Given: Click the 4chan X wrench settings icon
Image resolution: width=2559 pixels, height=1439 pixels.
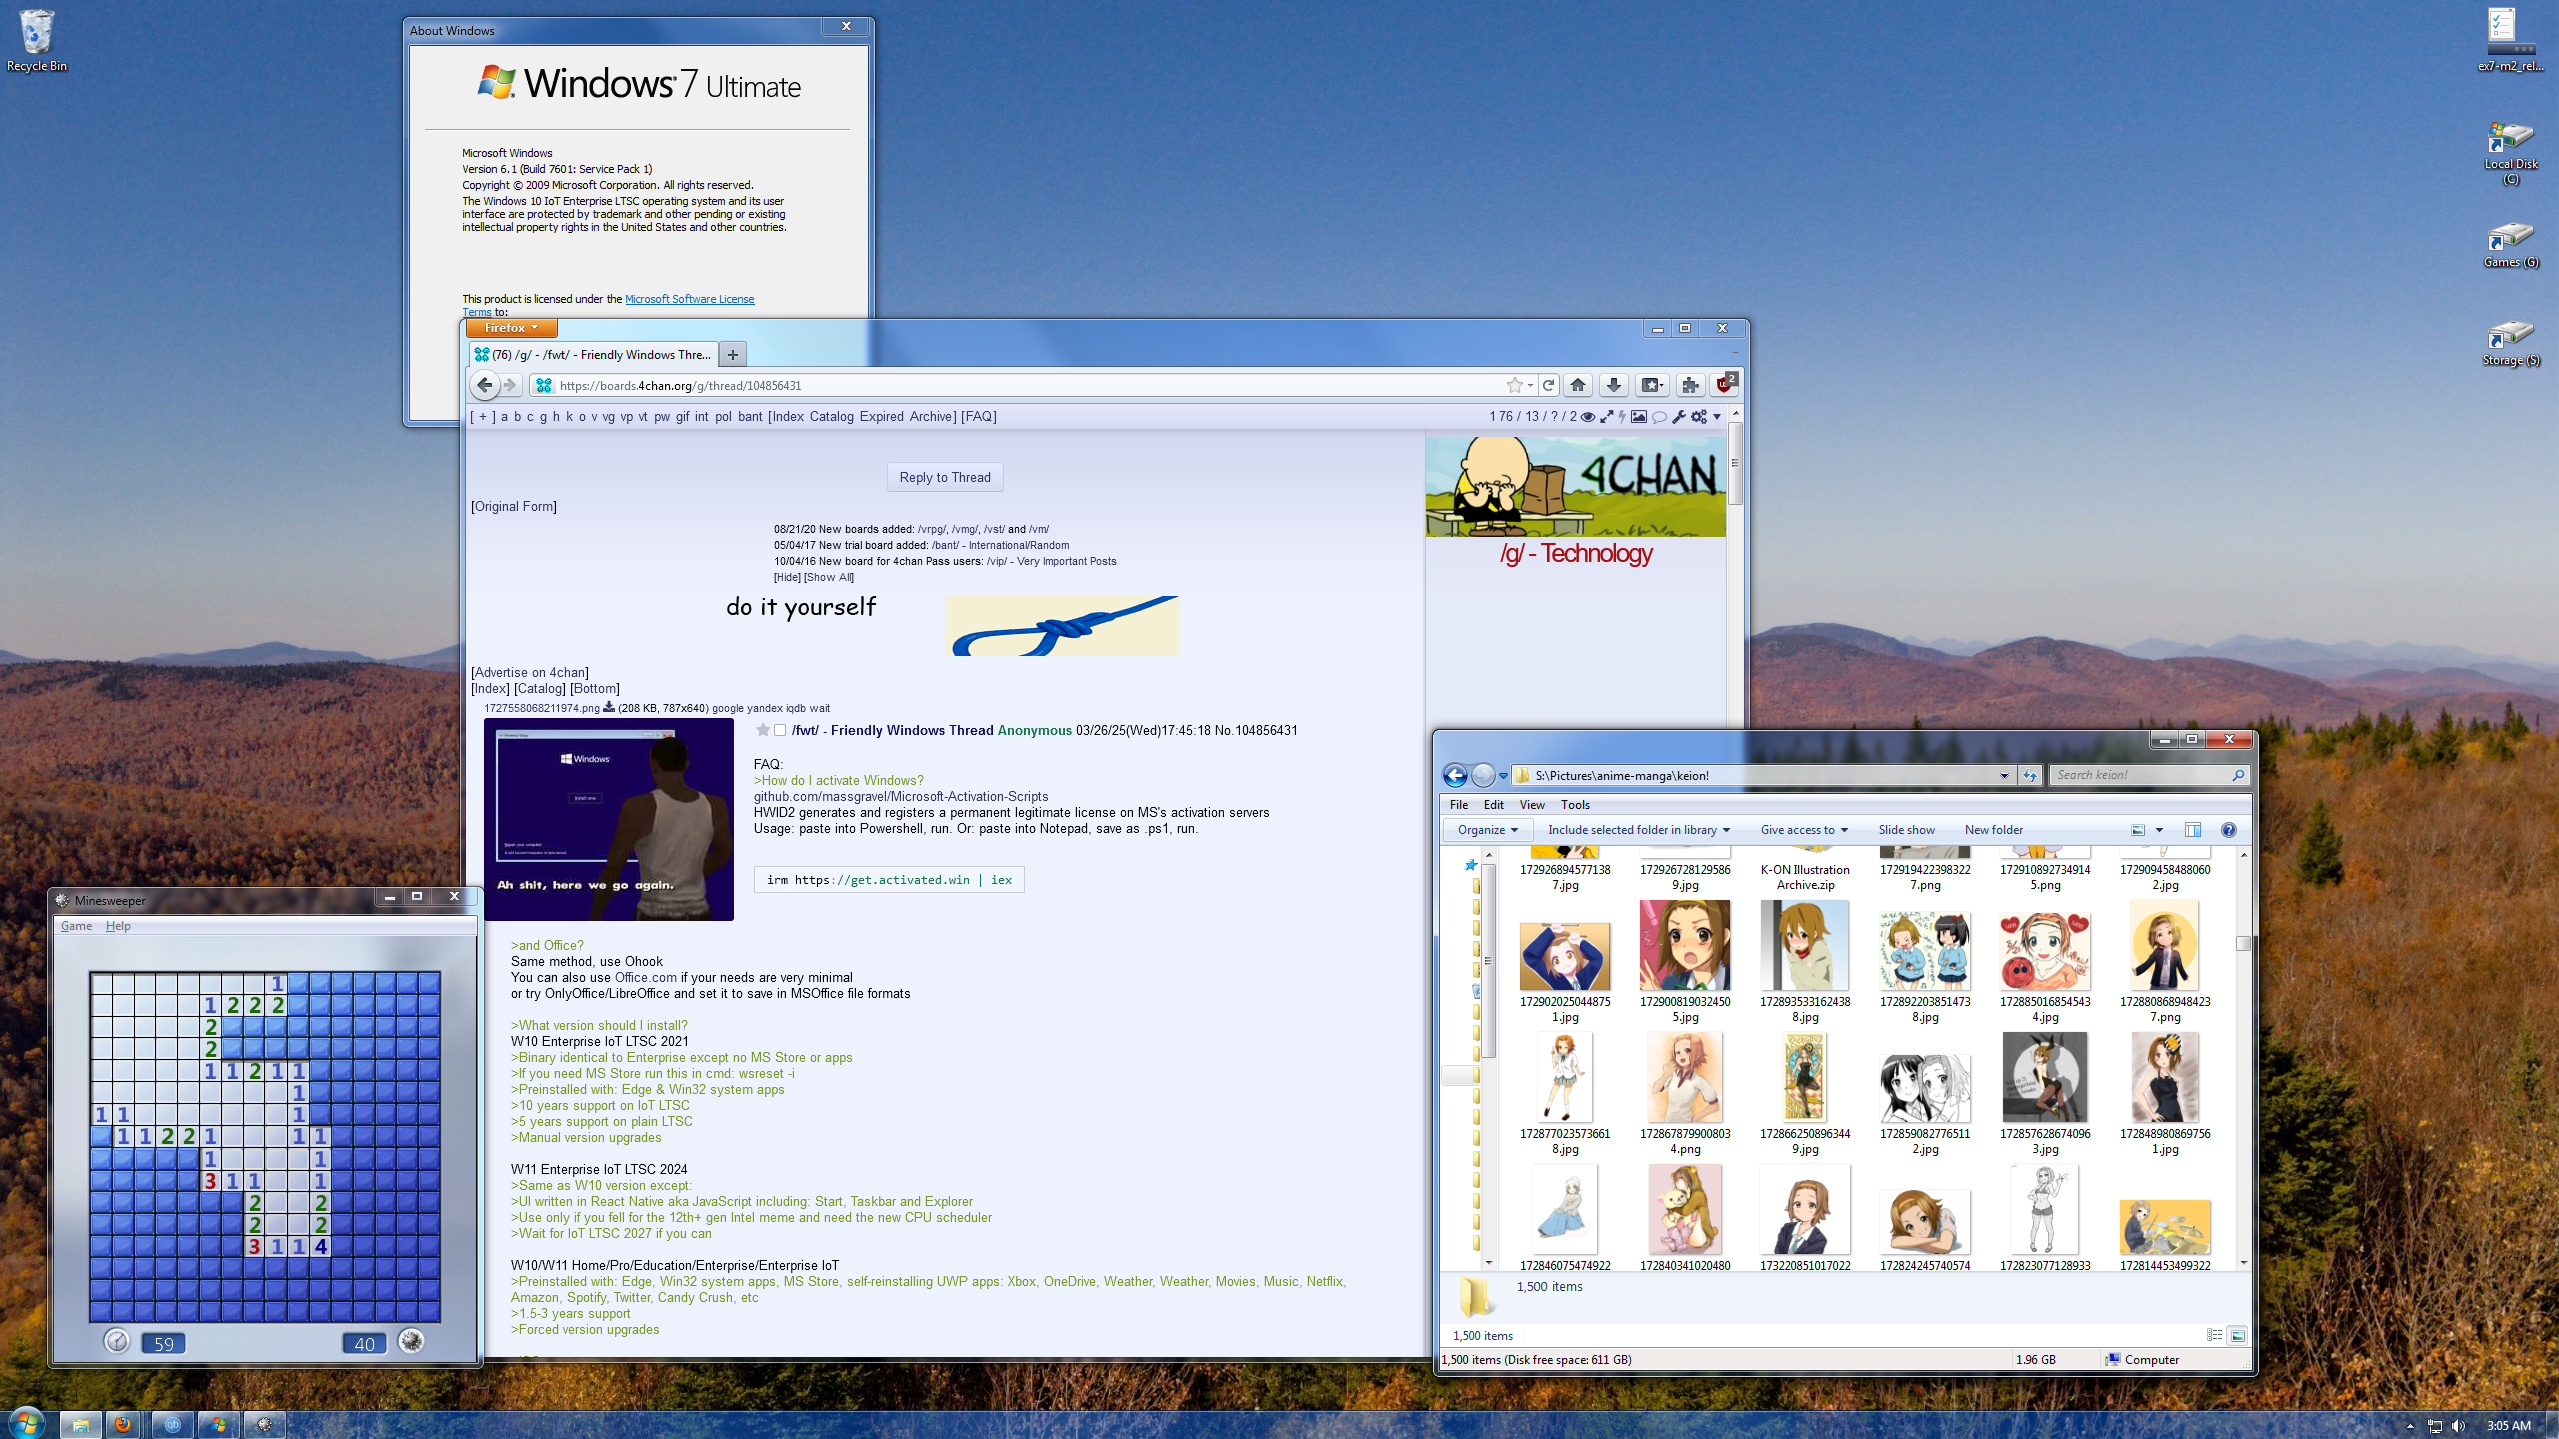Looking at the screenshot, I should point(1678,417).
